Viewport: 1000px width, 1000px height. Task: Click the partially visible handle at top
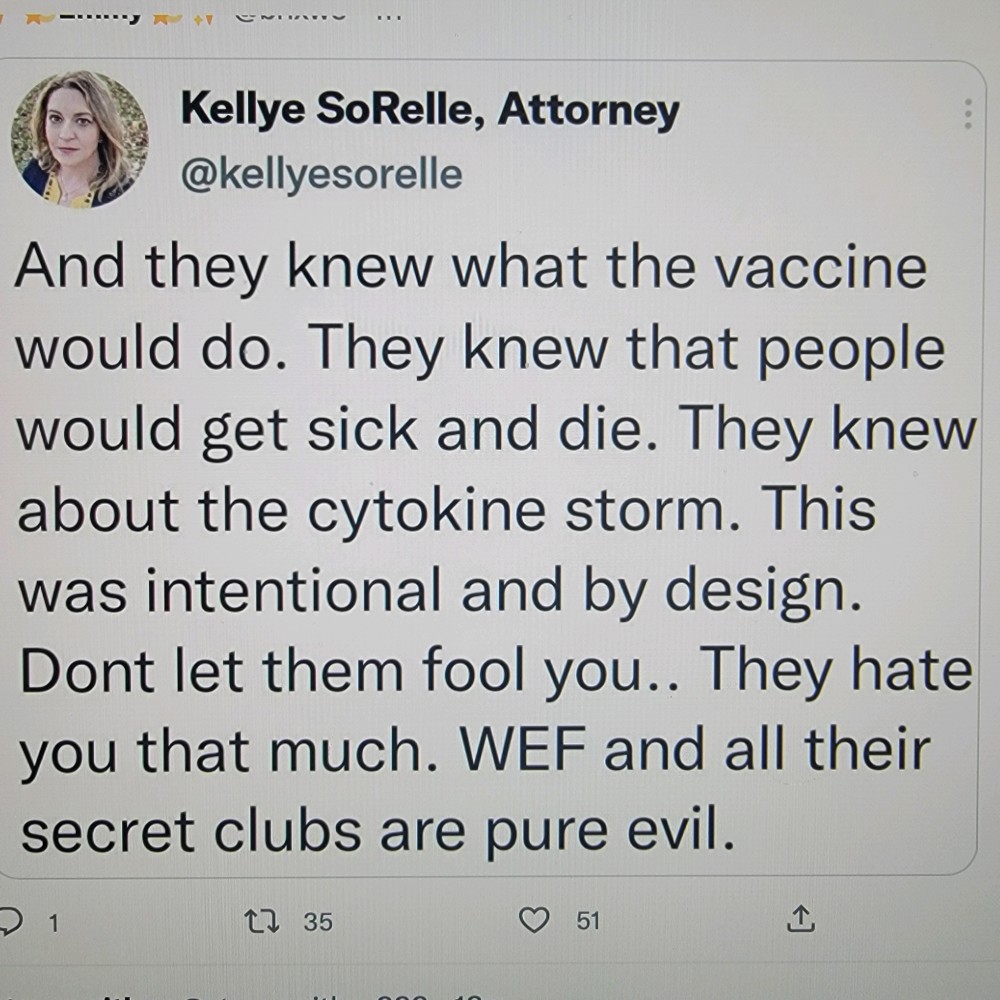(290, 14)
